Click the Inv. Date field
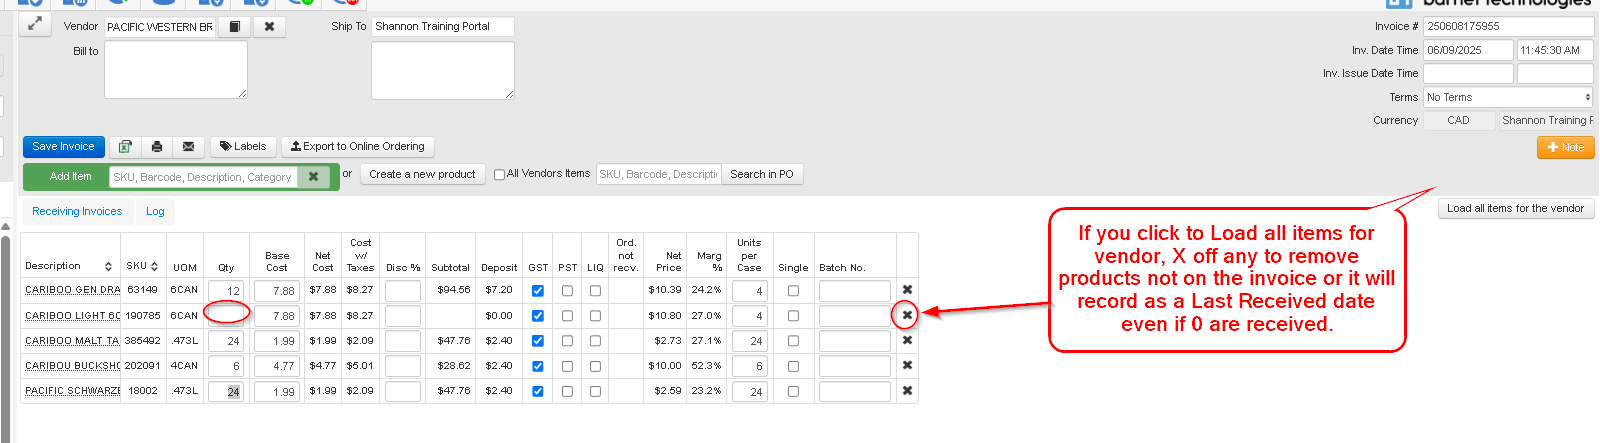Image resolution: width=1600 pixels, height=443 pixels. click(x=1468, y=50)
